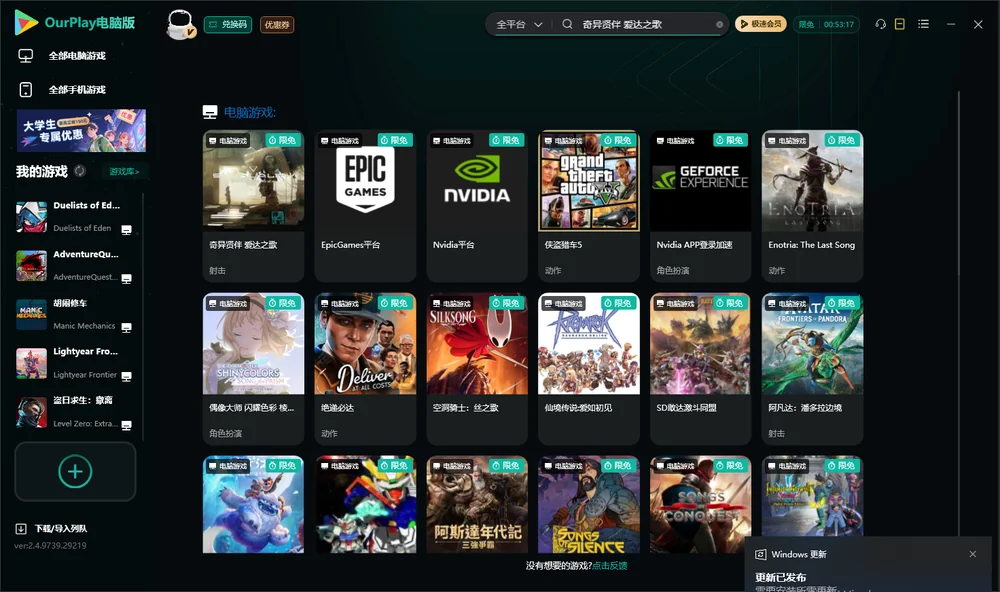
Task: Add a game with the plus button
Action: [75, 471]
